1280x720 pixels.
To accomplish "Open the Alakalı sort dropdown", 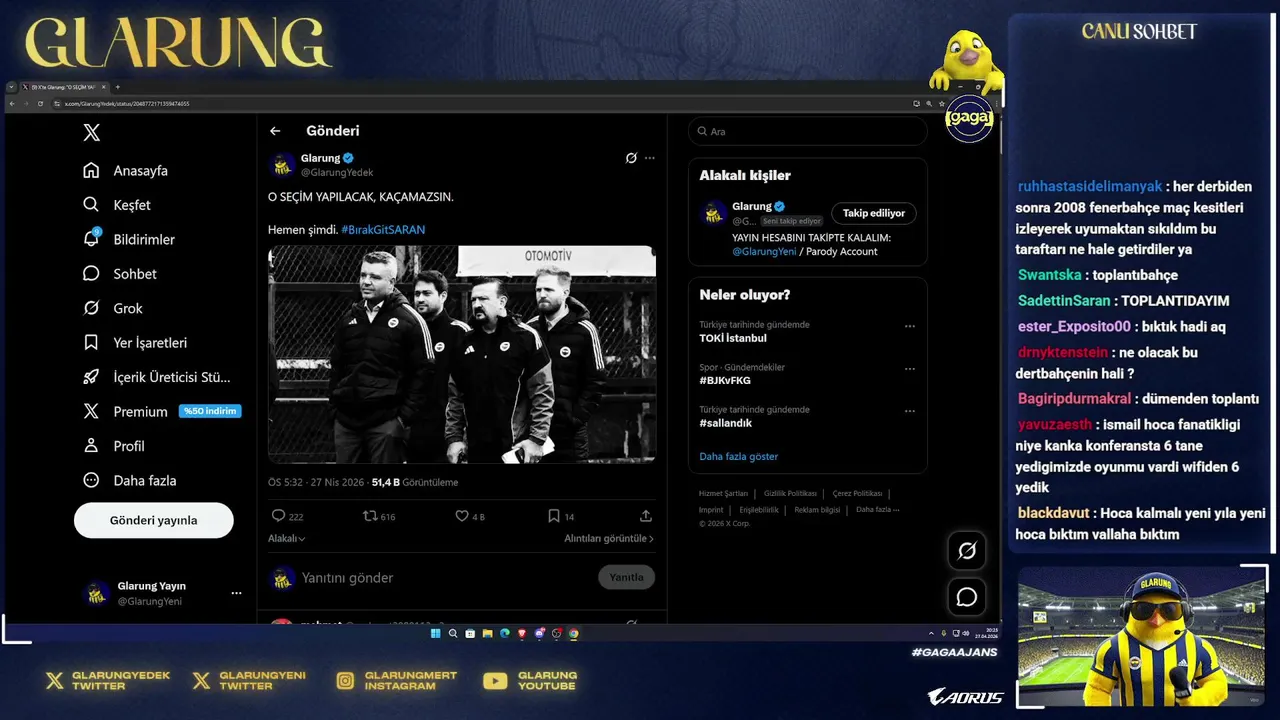I will 287,538.
